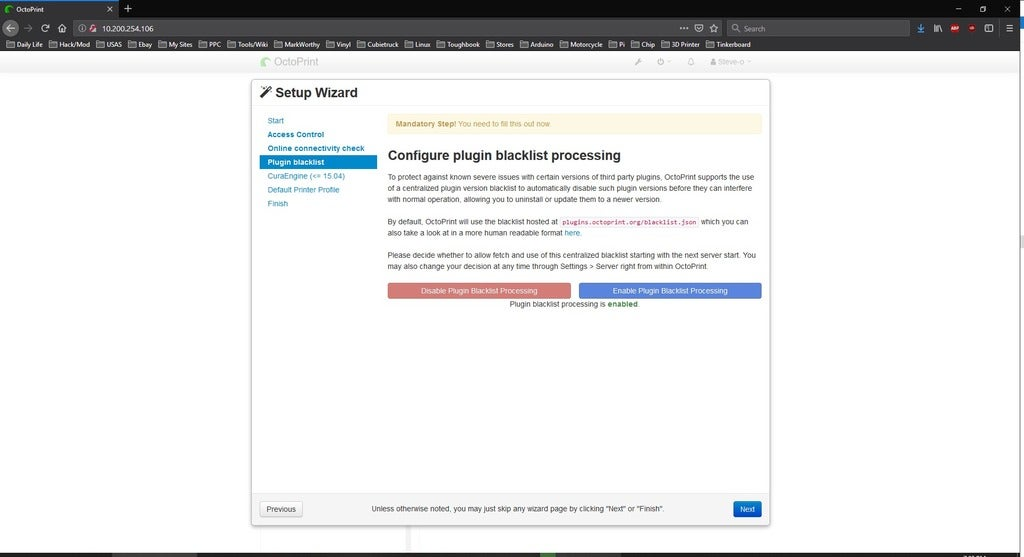This screenshot has height=557, width=1024.
Task: Open OctoPrint settings wrench icon
Action: tap(638, 61)
